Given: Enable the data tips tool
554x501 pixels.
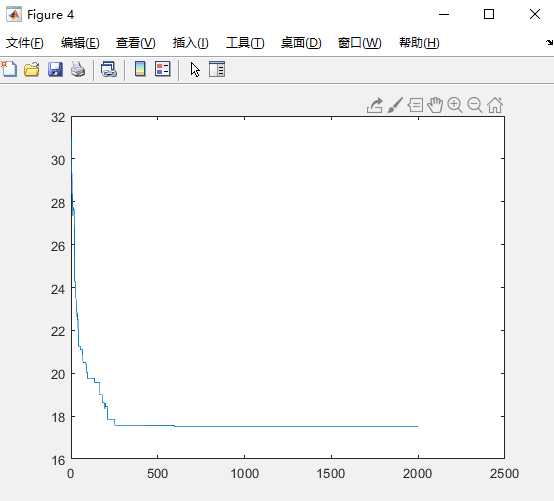Looking at the screenshot, I should [x=415, y=105].
